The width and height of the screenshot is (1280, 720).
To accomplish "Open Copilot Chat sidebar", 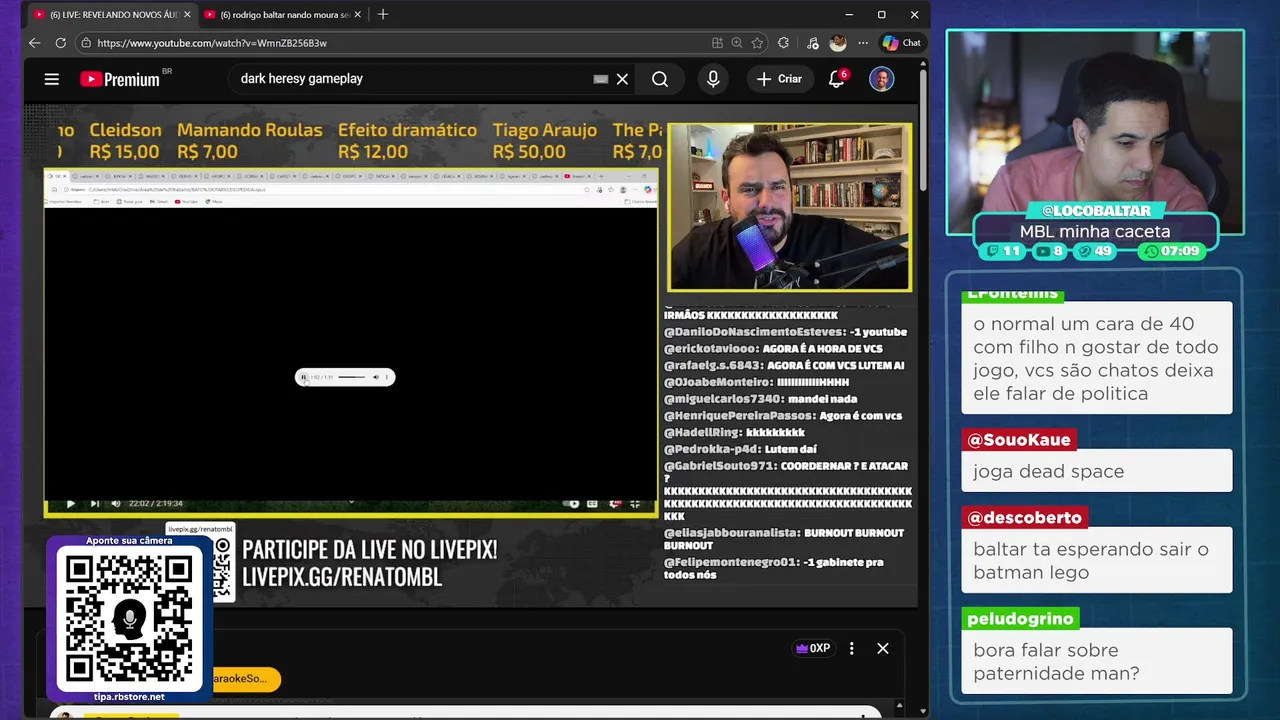I will 901,43.
